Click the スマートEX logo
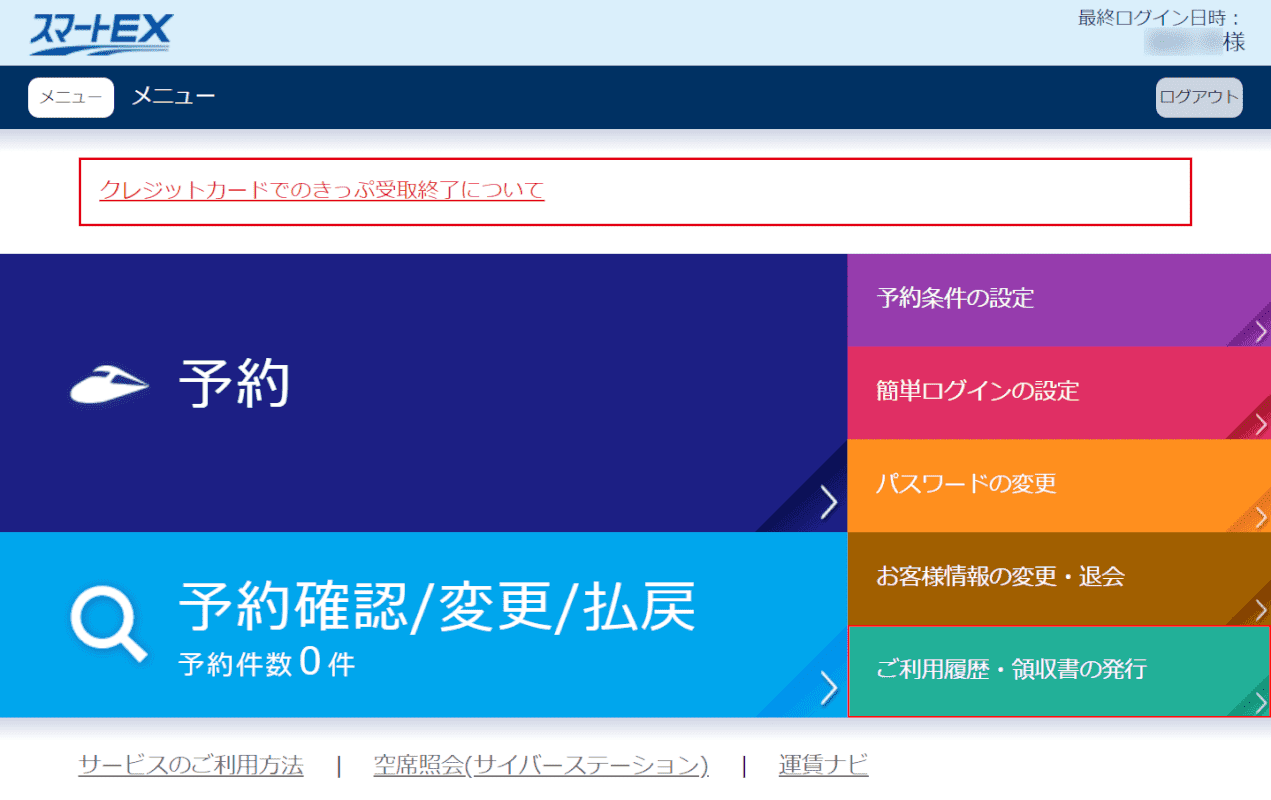Screen dimensions: 1271x800 100,34
